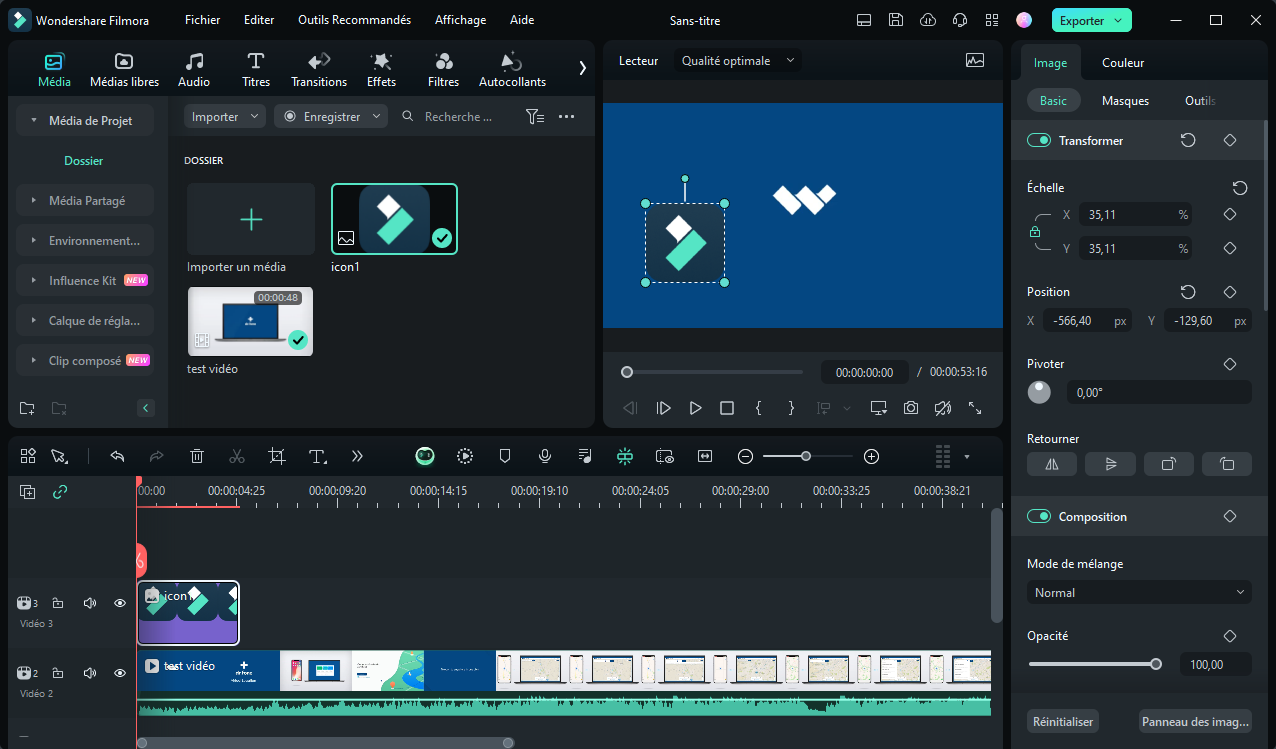Open the Fichier menu
Screen dimensions: 1276x749
click(x=203, y=20)
